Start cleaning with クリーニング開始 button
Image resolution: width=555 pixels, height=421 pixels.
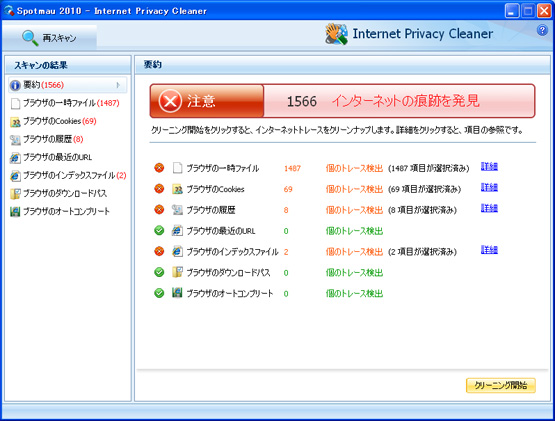point(500,386)
